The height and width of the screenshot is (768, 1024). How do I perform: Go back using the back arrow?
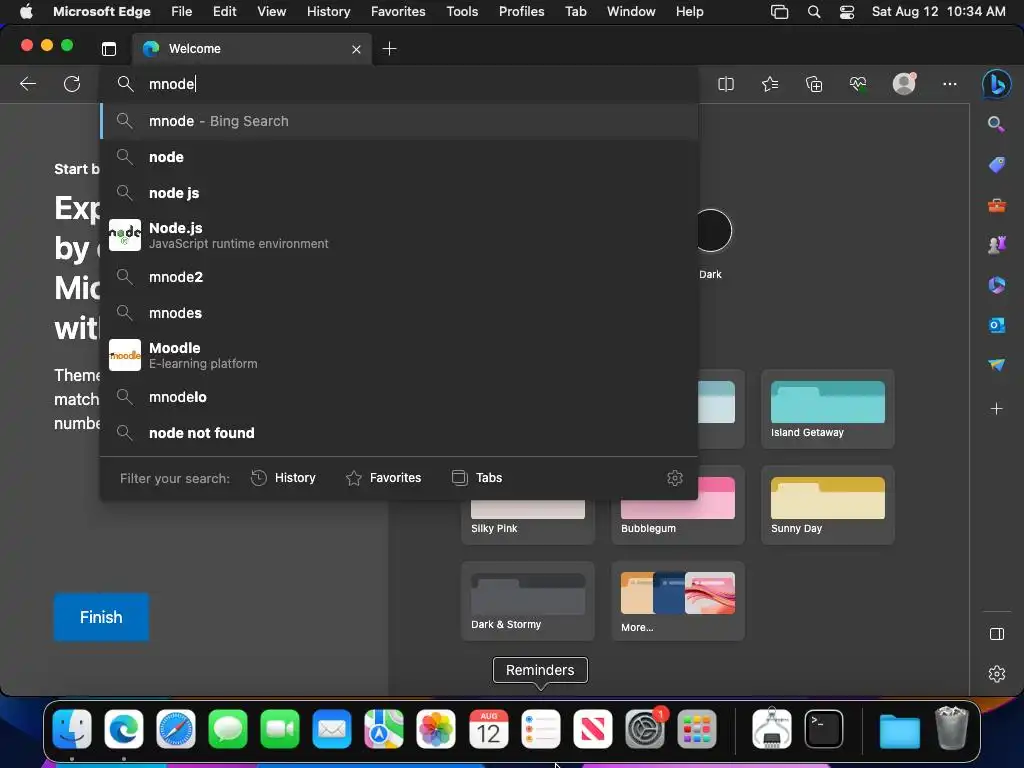click(x=27, y=84)
